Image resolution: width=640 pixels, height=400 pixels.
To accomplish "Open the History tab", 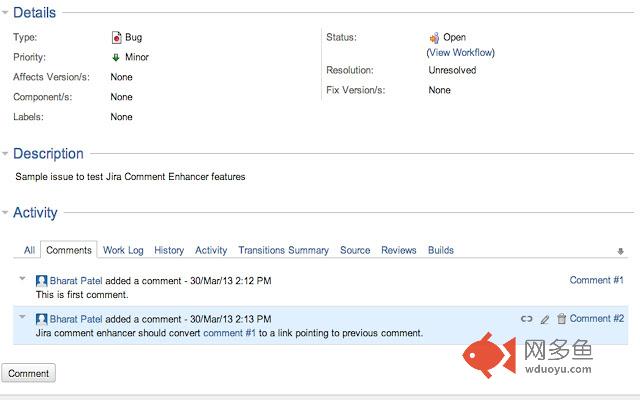I will coord(169,250).
